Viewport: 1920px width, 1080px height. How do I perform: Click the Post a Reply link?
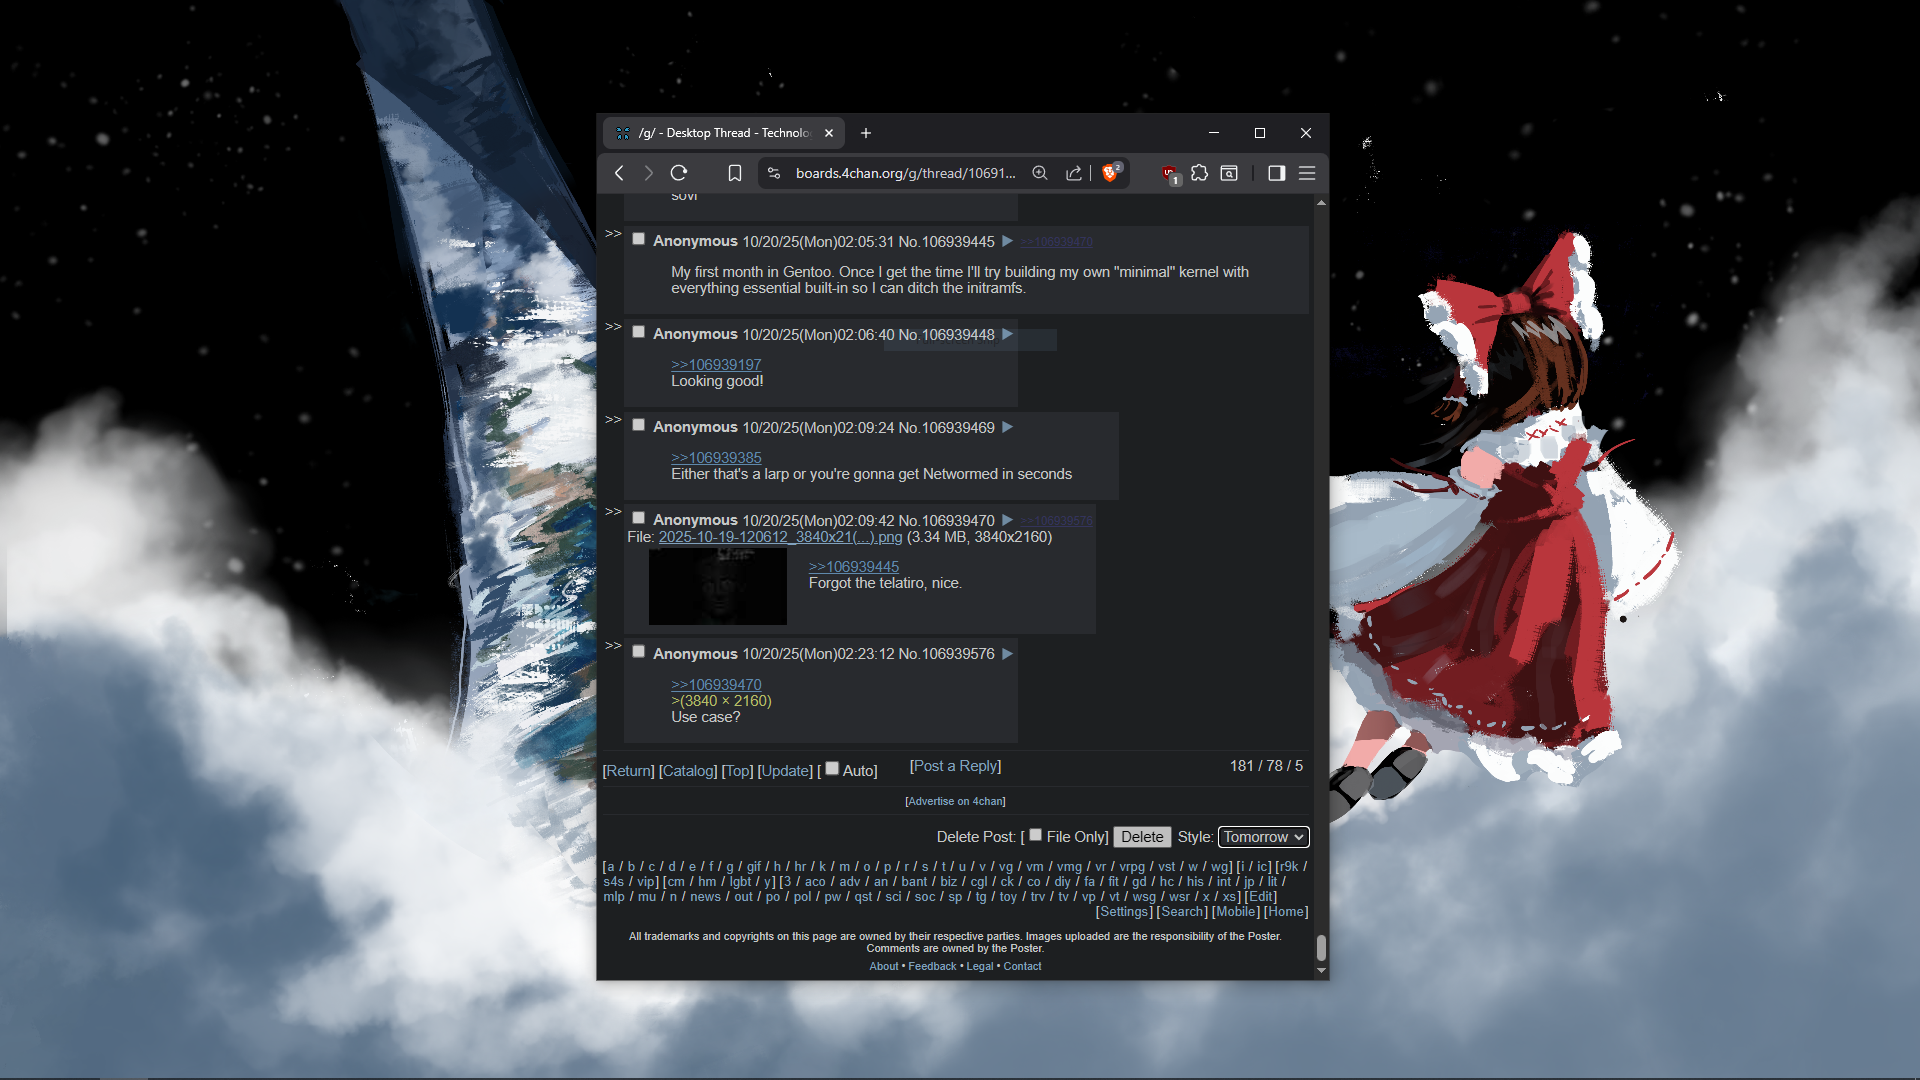tap(955, 766)
